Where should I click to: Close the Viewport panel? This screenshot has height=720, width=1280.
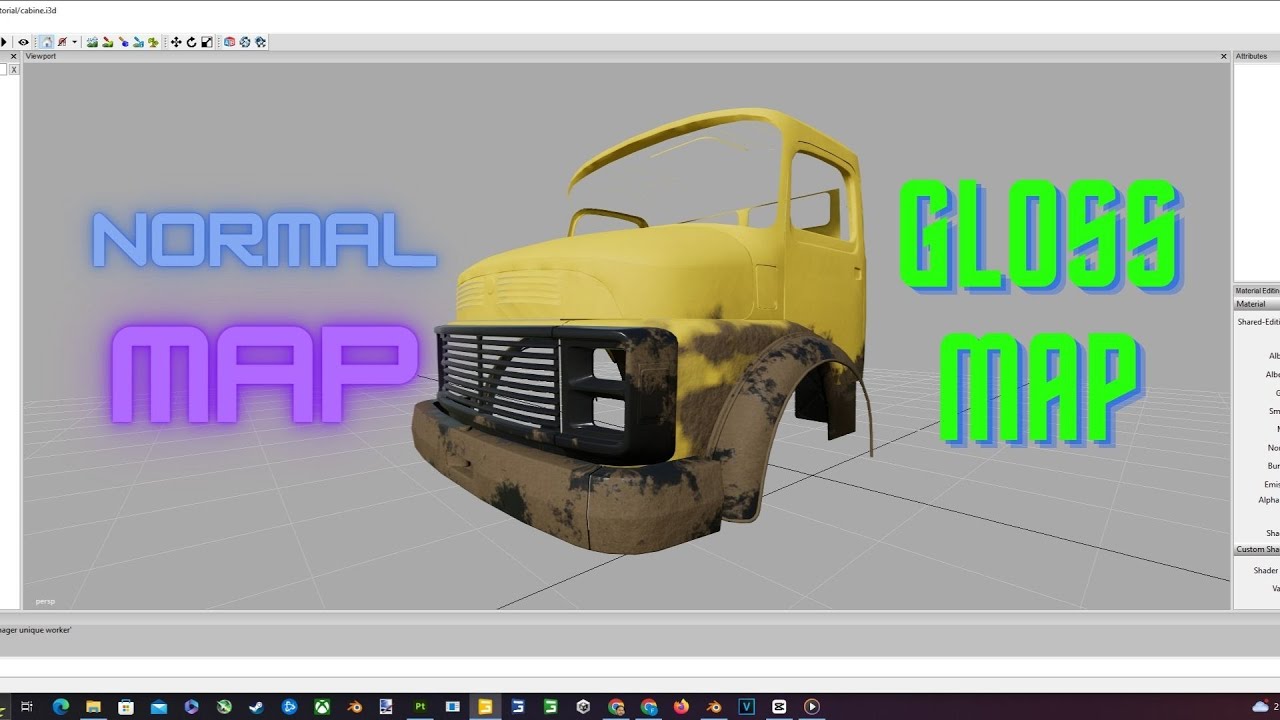click(x=1223, y=57)
